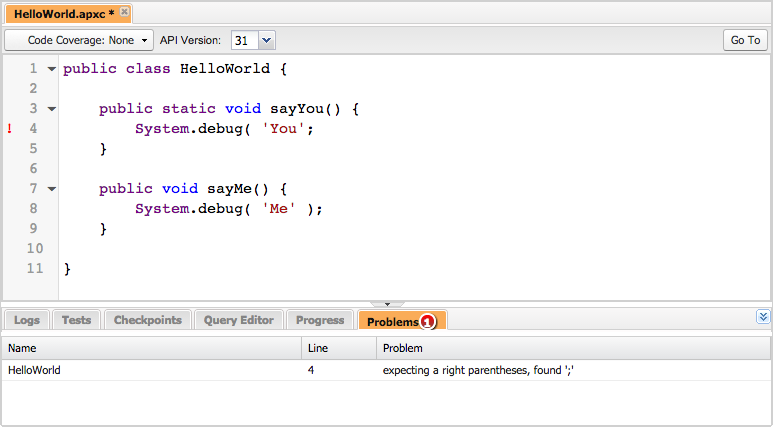Open the Query Editor tab

pyautogui.click(x=239, y=320)
